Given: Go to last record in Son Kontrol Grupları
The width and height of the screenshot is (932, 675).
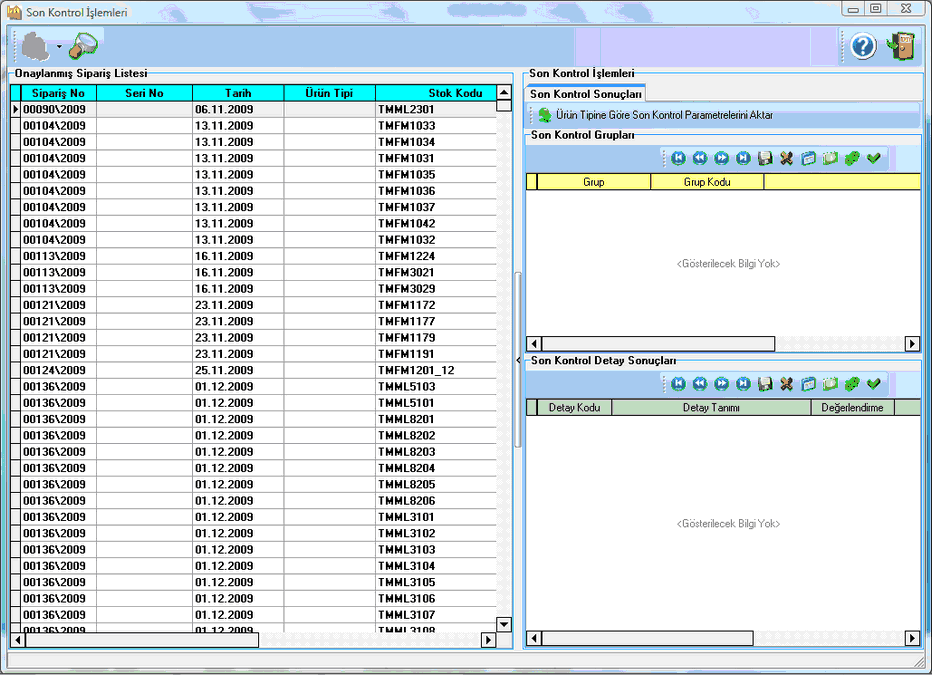Looking at the screenshot, I should pyautogui.click(x=743, y=158).
